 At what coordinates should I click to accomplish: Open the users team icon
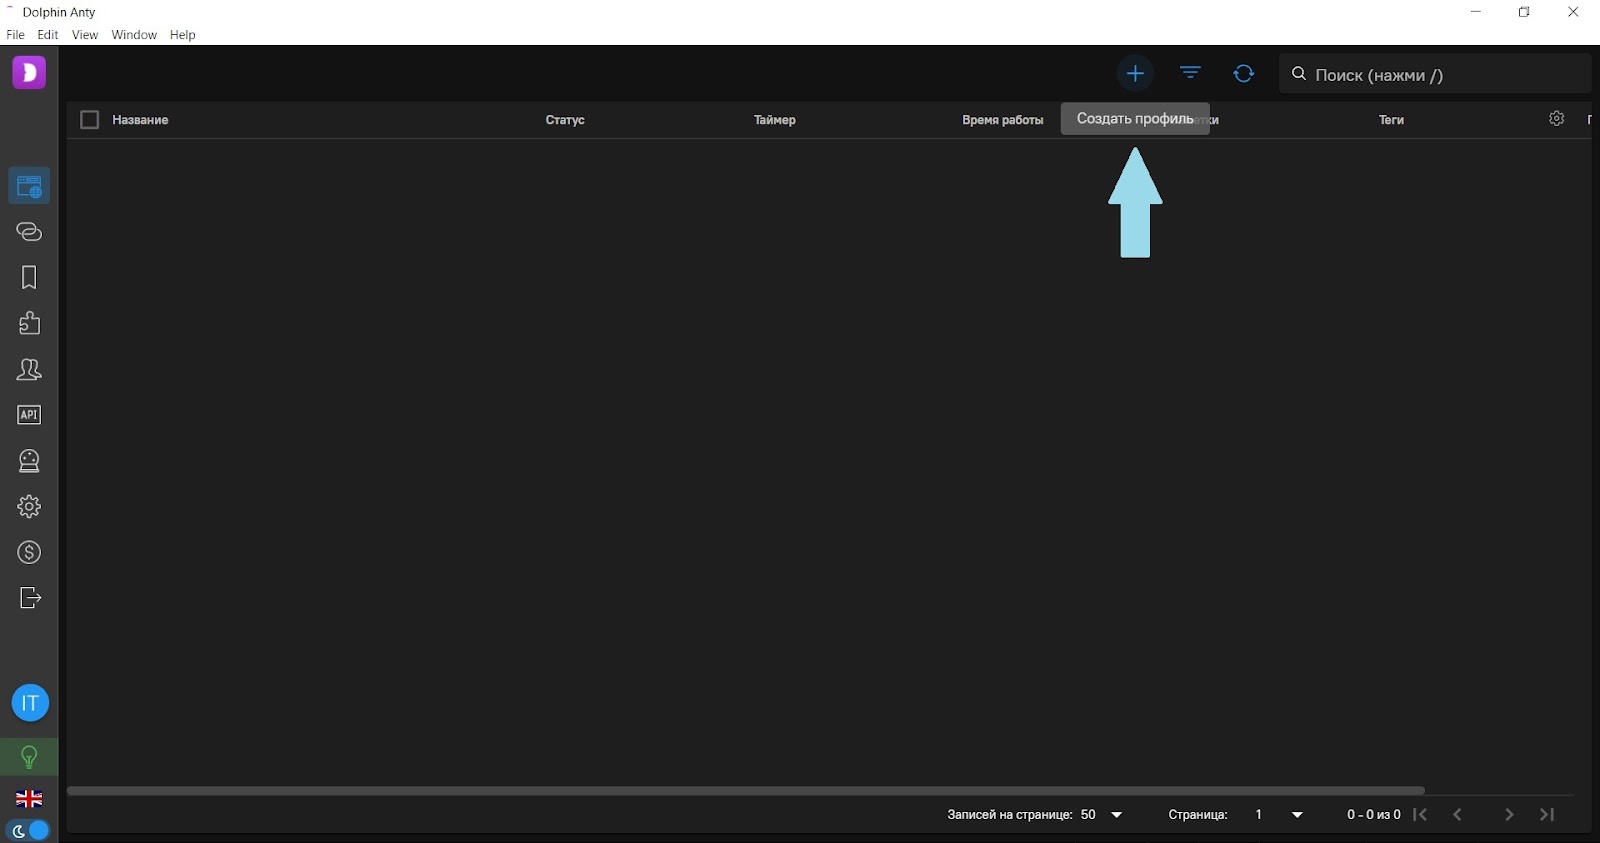29,370
